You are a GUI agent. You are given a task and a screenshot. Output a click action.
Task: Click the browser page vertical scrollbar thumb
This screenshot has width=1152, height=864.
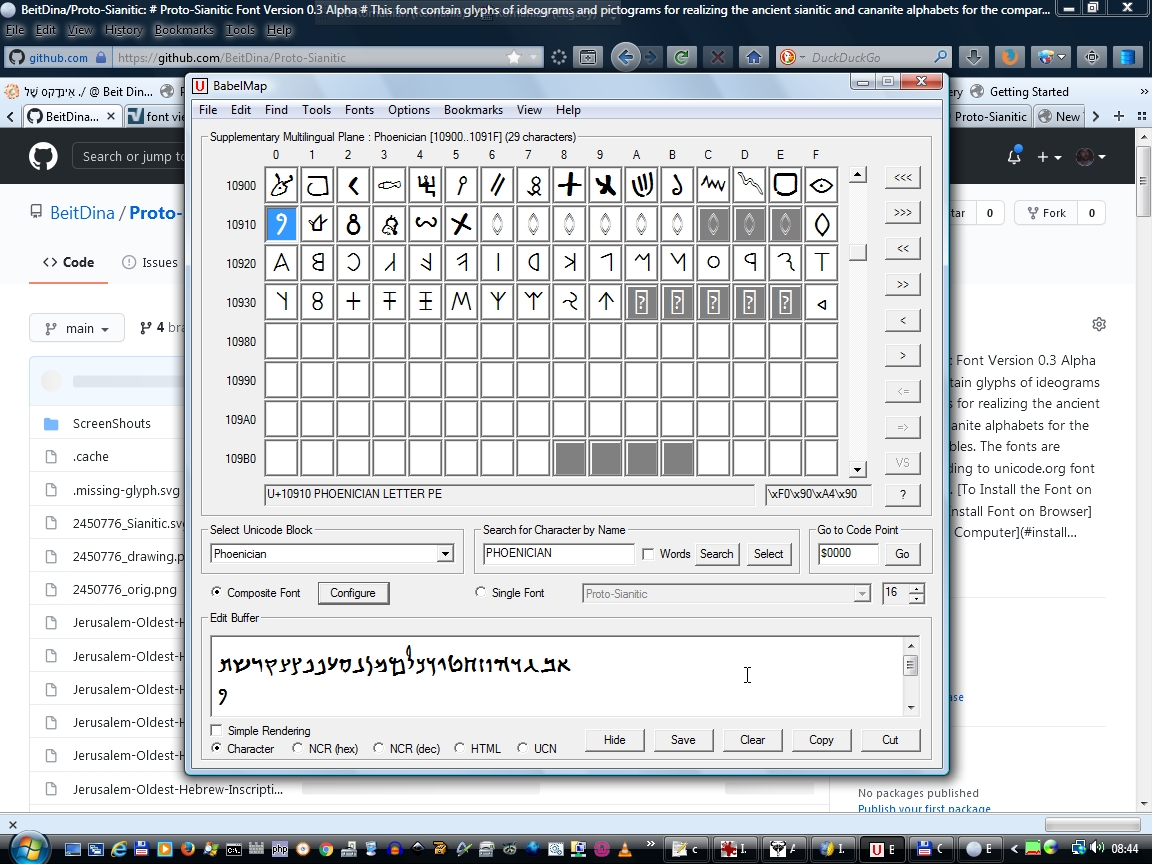pos(1144,179)
